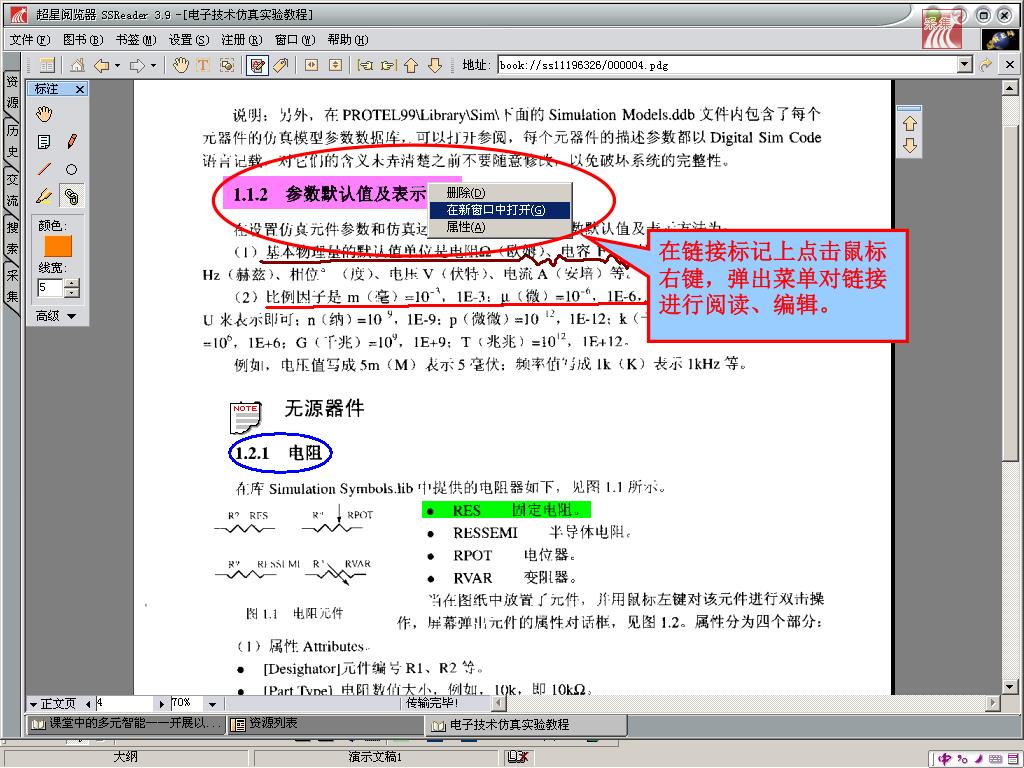Open the 历史 side tab

[x=12, y=140]
